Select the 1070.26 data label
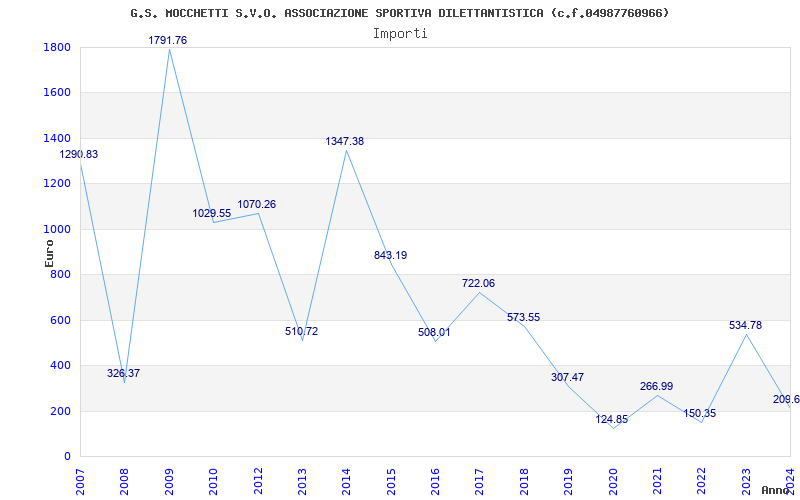Image resolution: width=800 pixels, height=500 pixels. pyautogui.click(x=257, y=204)
